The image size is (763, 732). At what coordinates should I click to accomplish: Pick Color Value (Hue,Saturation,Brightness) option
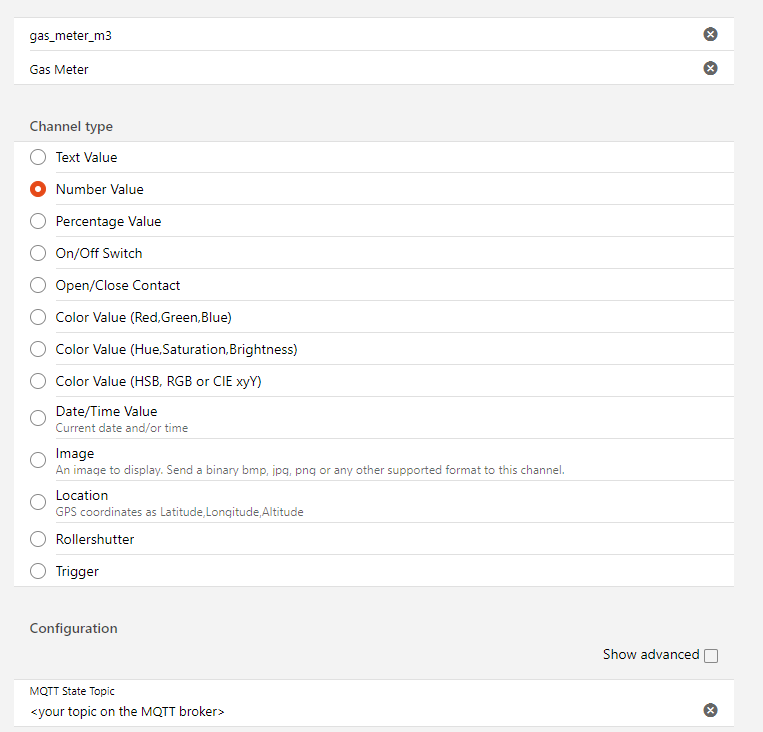[38, 349]
